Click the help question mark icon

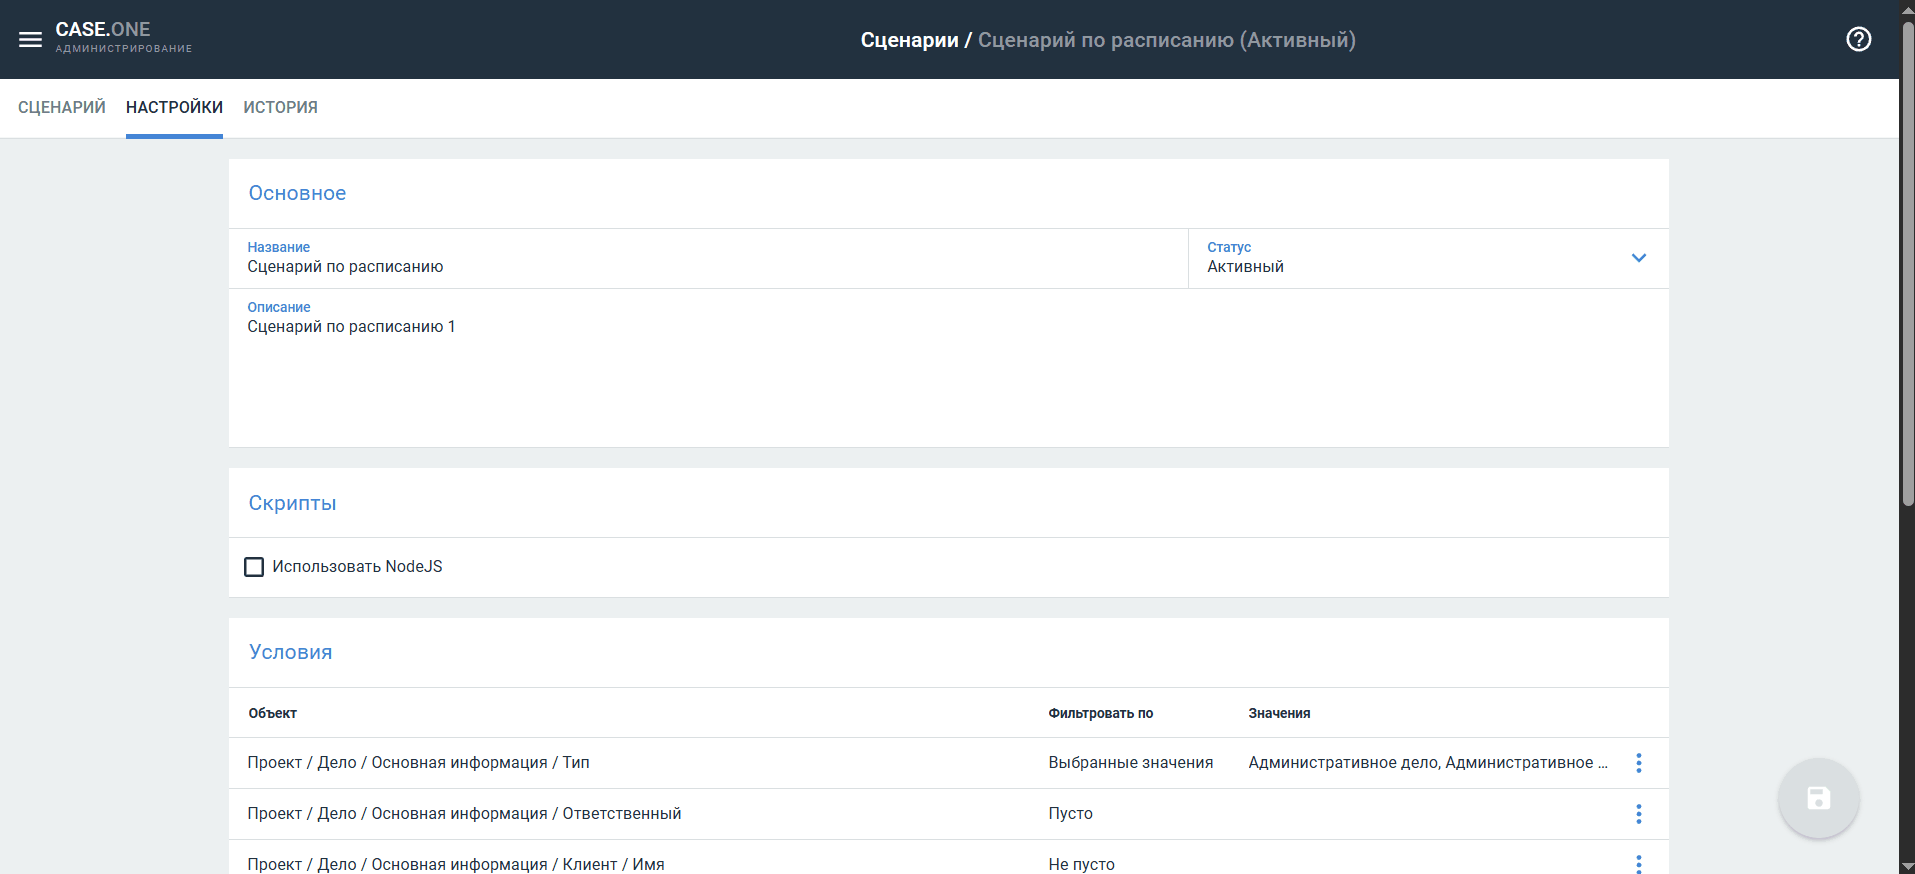pos(1858,40)
